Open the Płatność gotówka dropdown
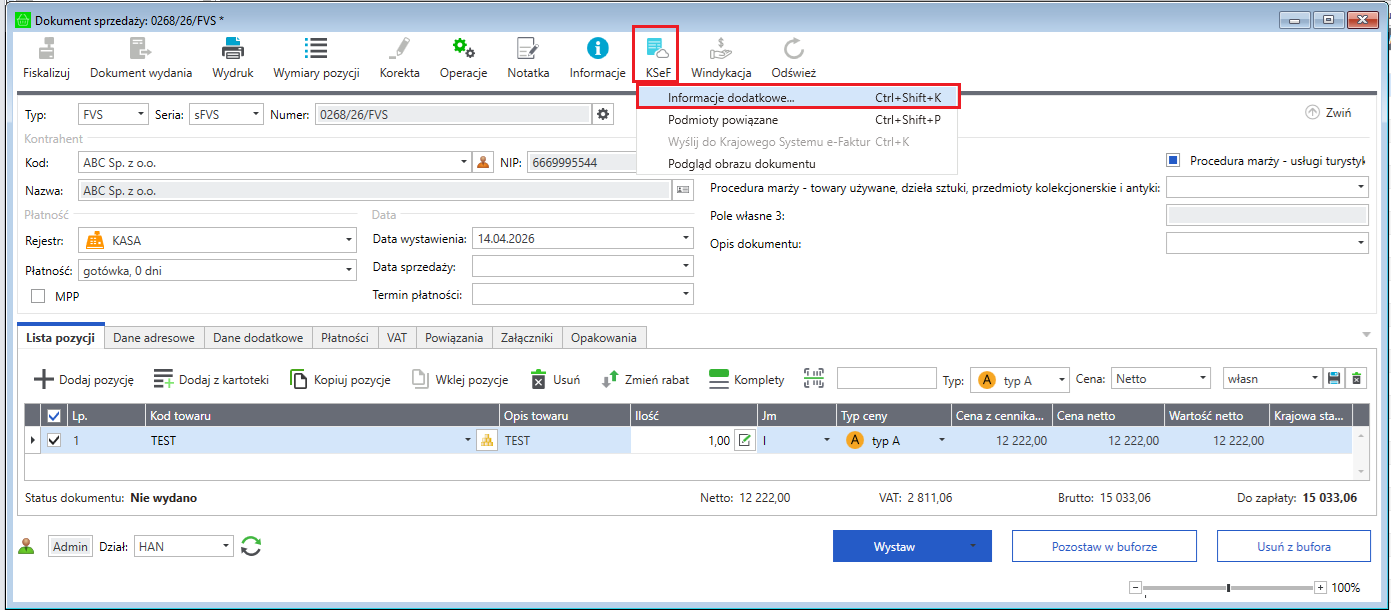Image resolution: width=1394 pixels, height=610 pixels. (x=349, y=270)
